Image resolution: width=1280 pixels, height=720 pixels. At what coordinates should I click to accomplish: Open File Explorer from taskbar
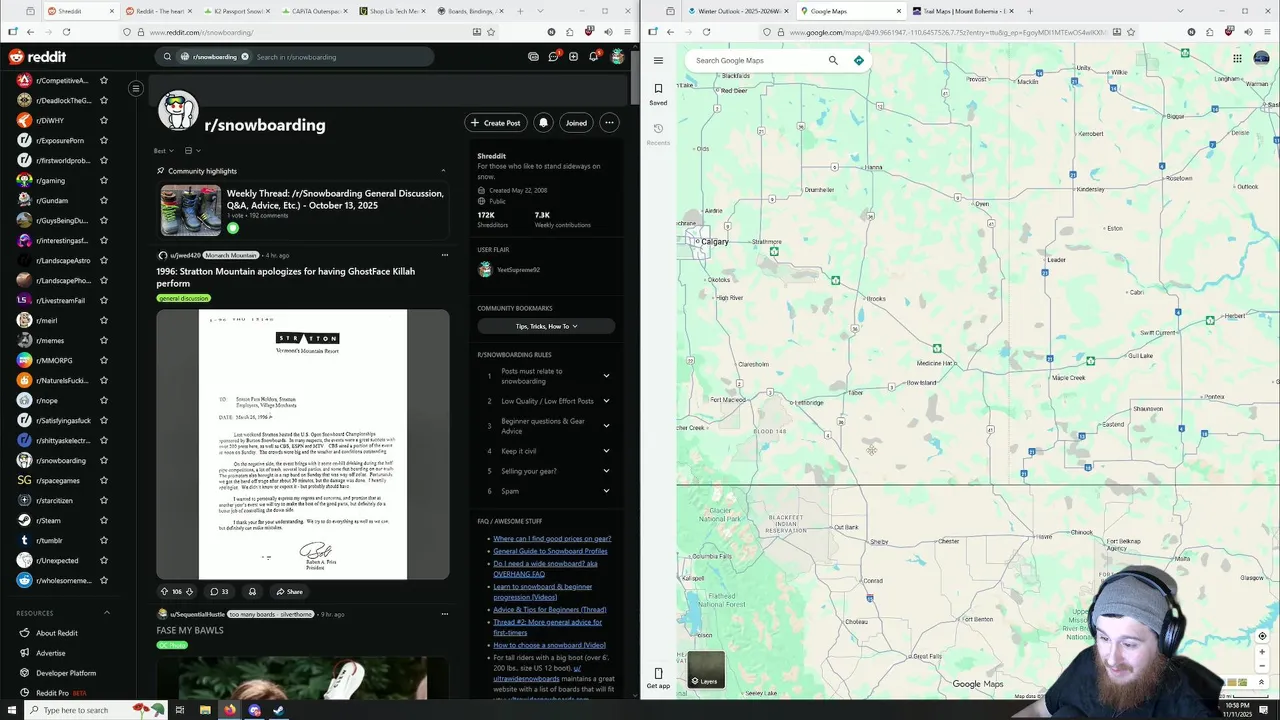205,710
